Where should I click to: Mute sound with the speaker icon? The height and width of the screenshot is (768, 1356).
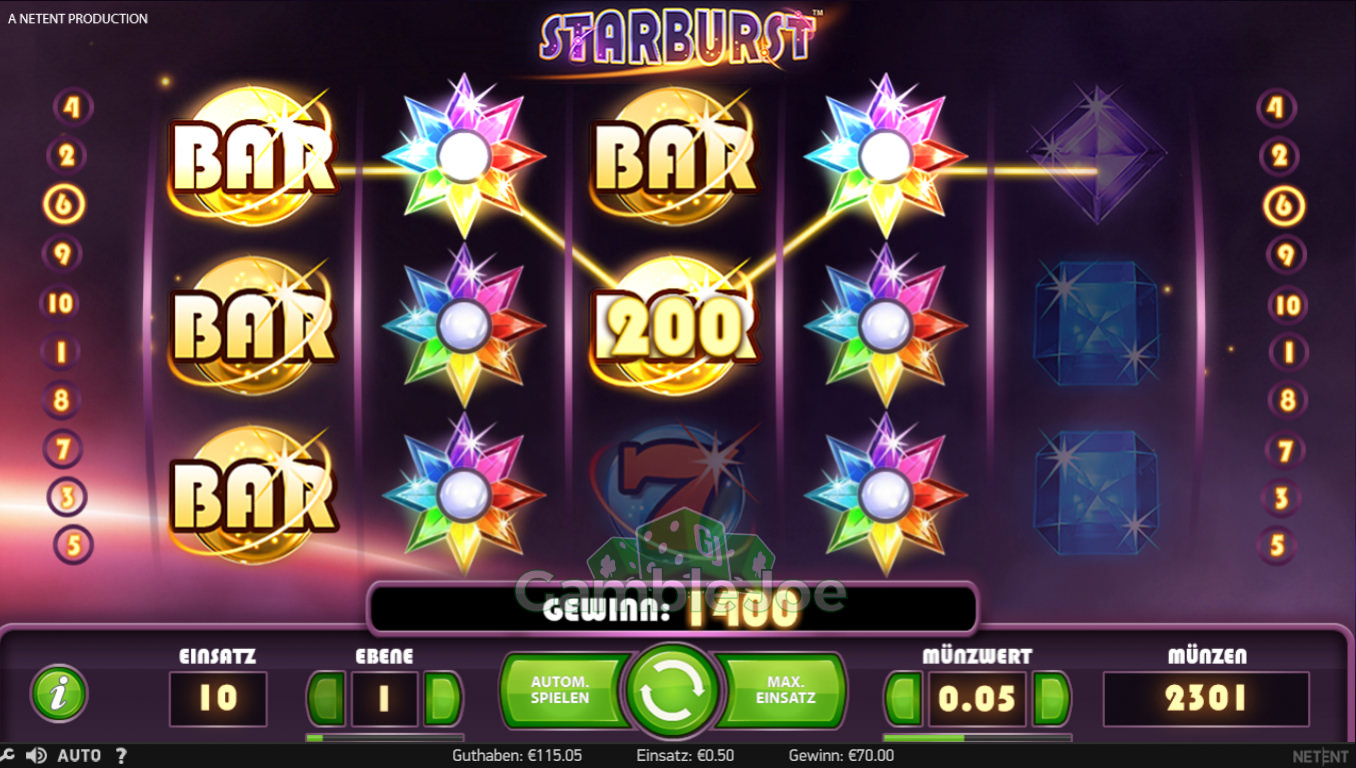(x=36, y=756)
